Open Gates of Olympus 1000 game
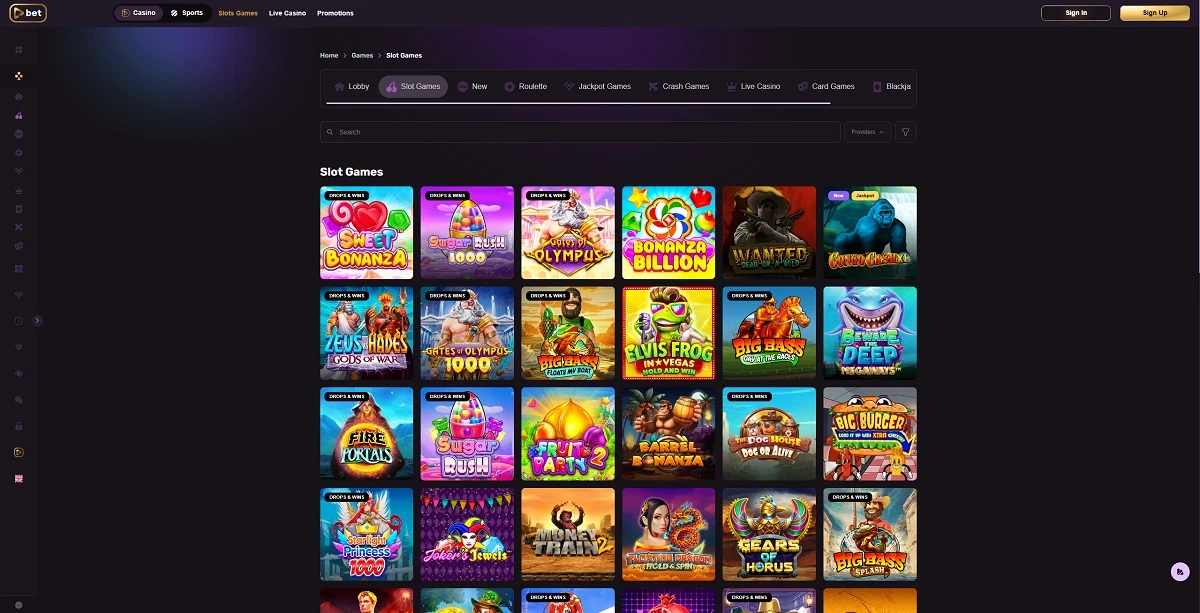 (x=467, y=333)
